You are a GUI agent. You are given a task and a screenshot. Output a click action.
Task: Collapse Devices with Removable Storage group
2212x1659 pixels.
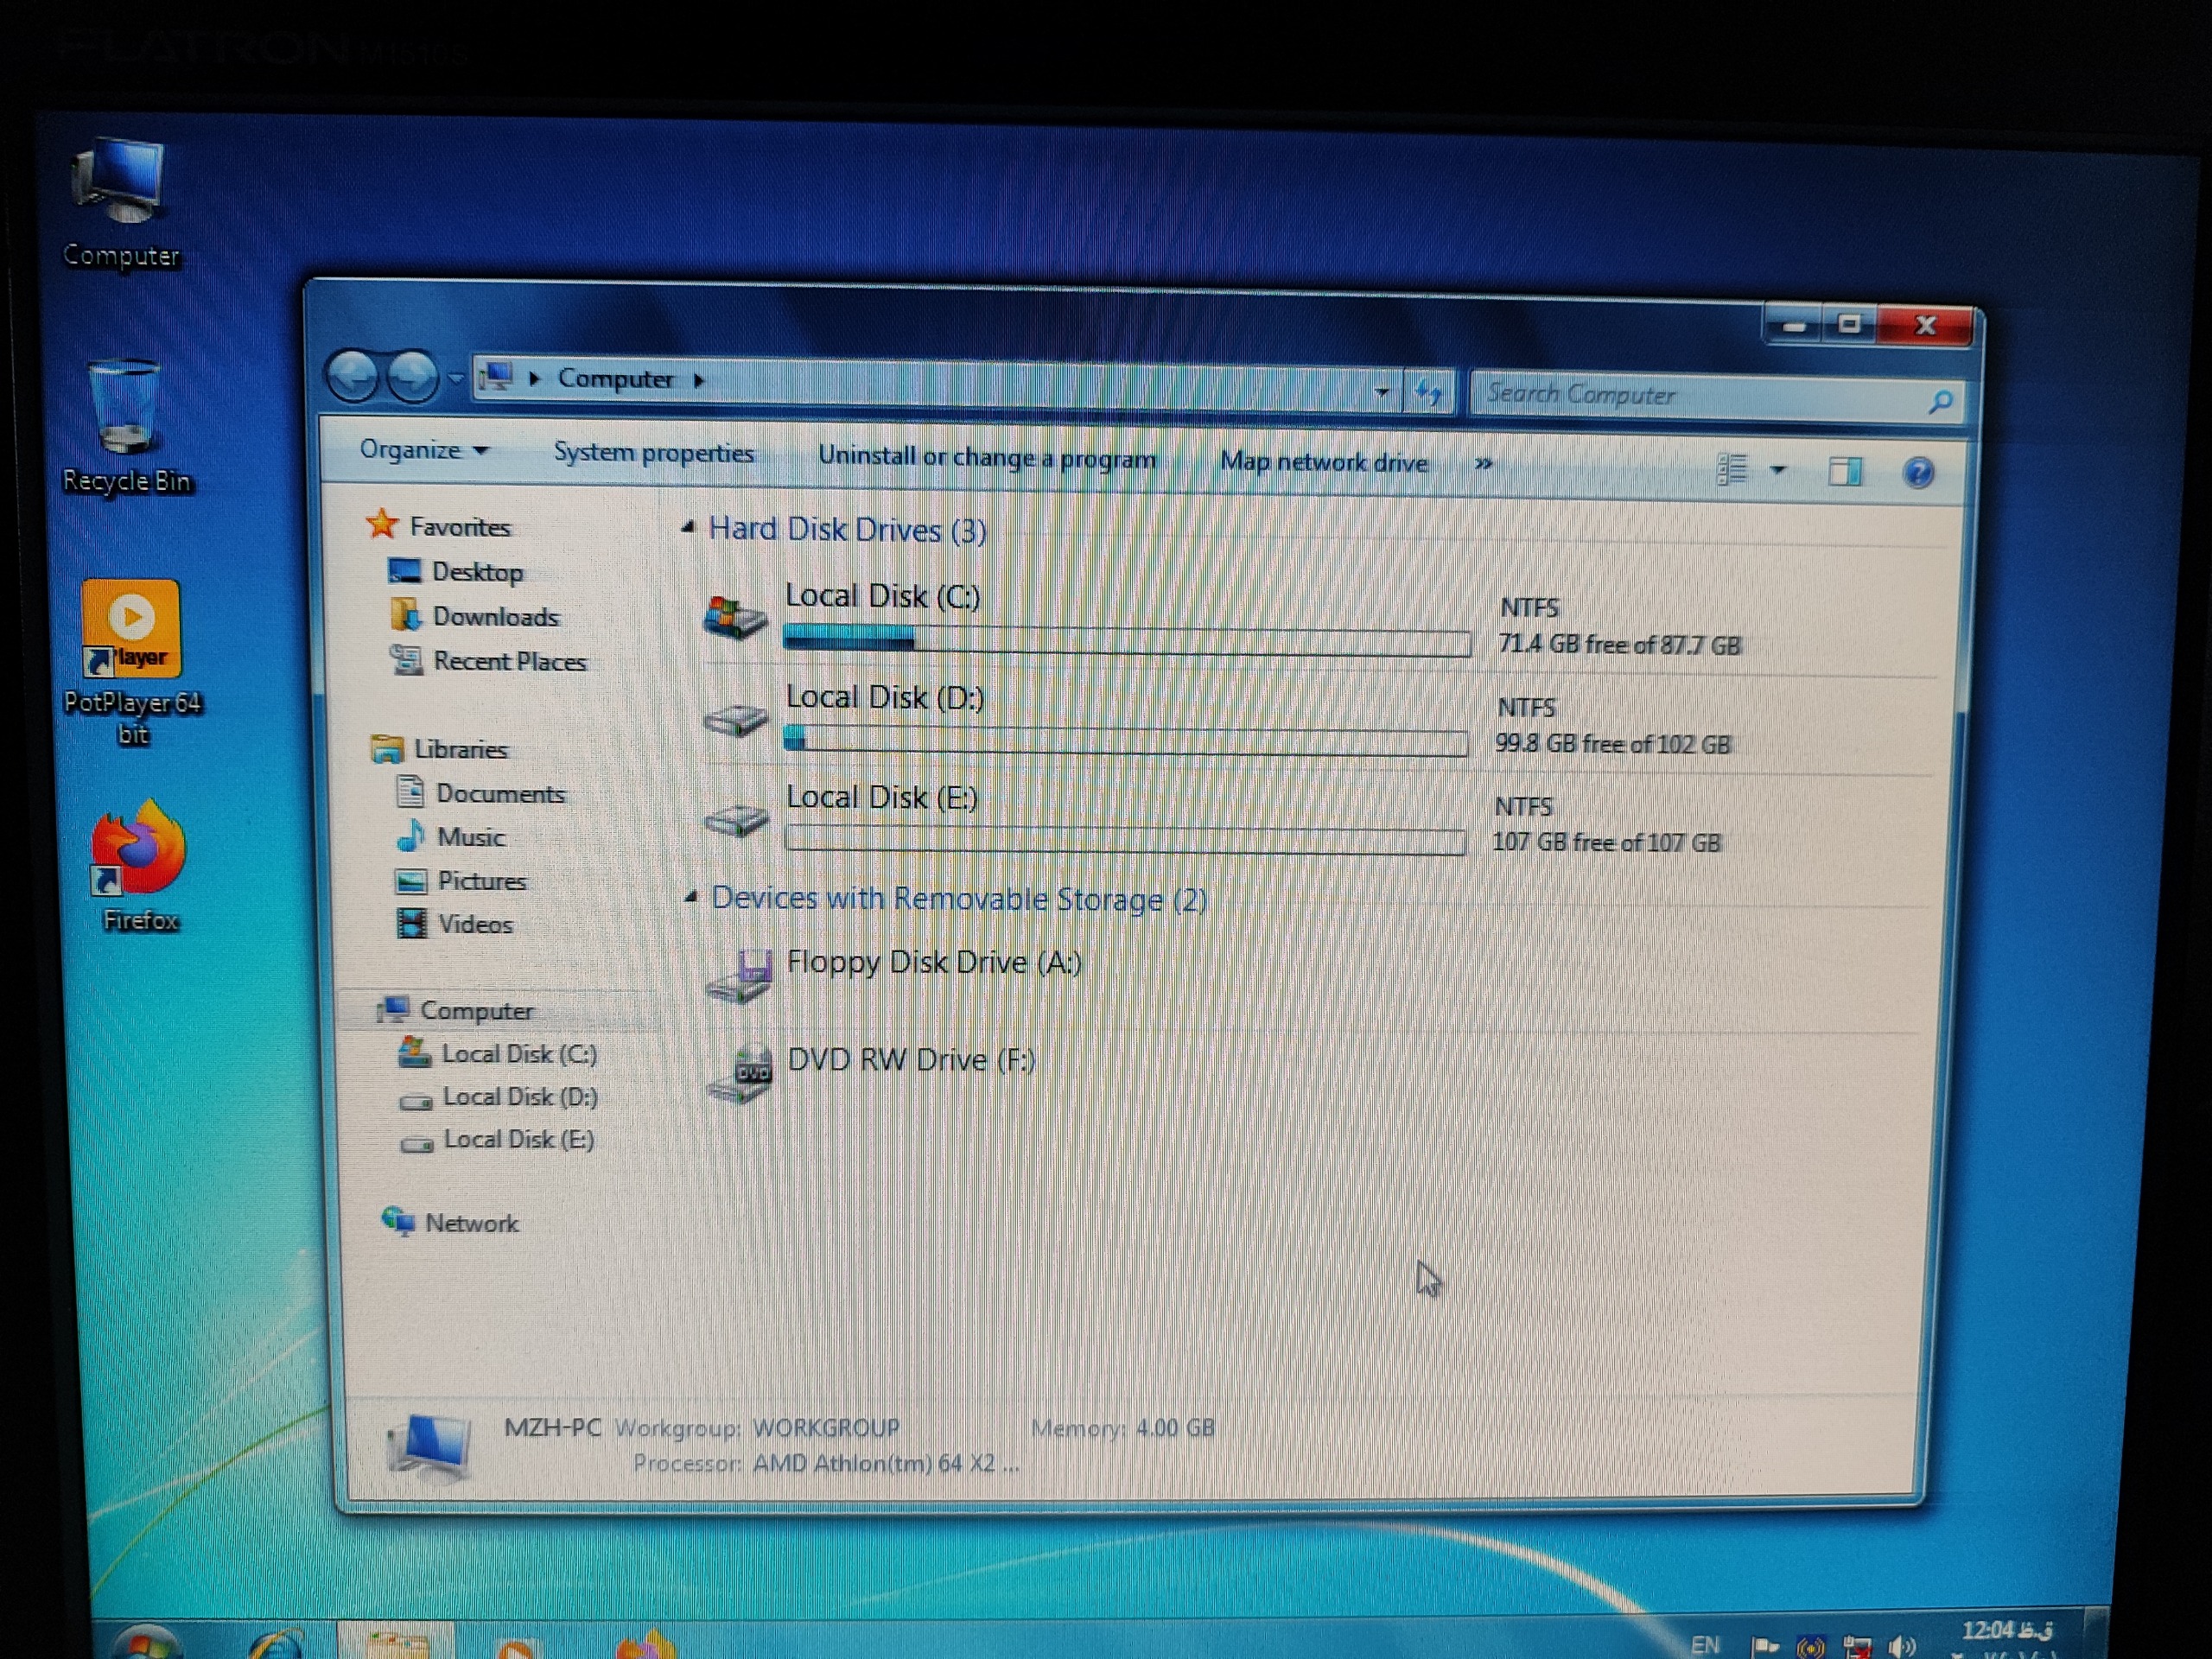click(x=690, y=897)
